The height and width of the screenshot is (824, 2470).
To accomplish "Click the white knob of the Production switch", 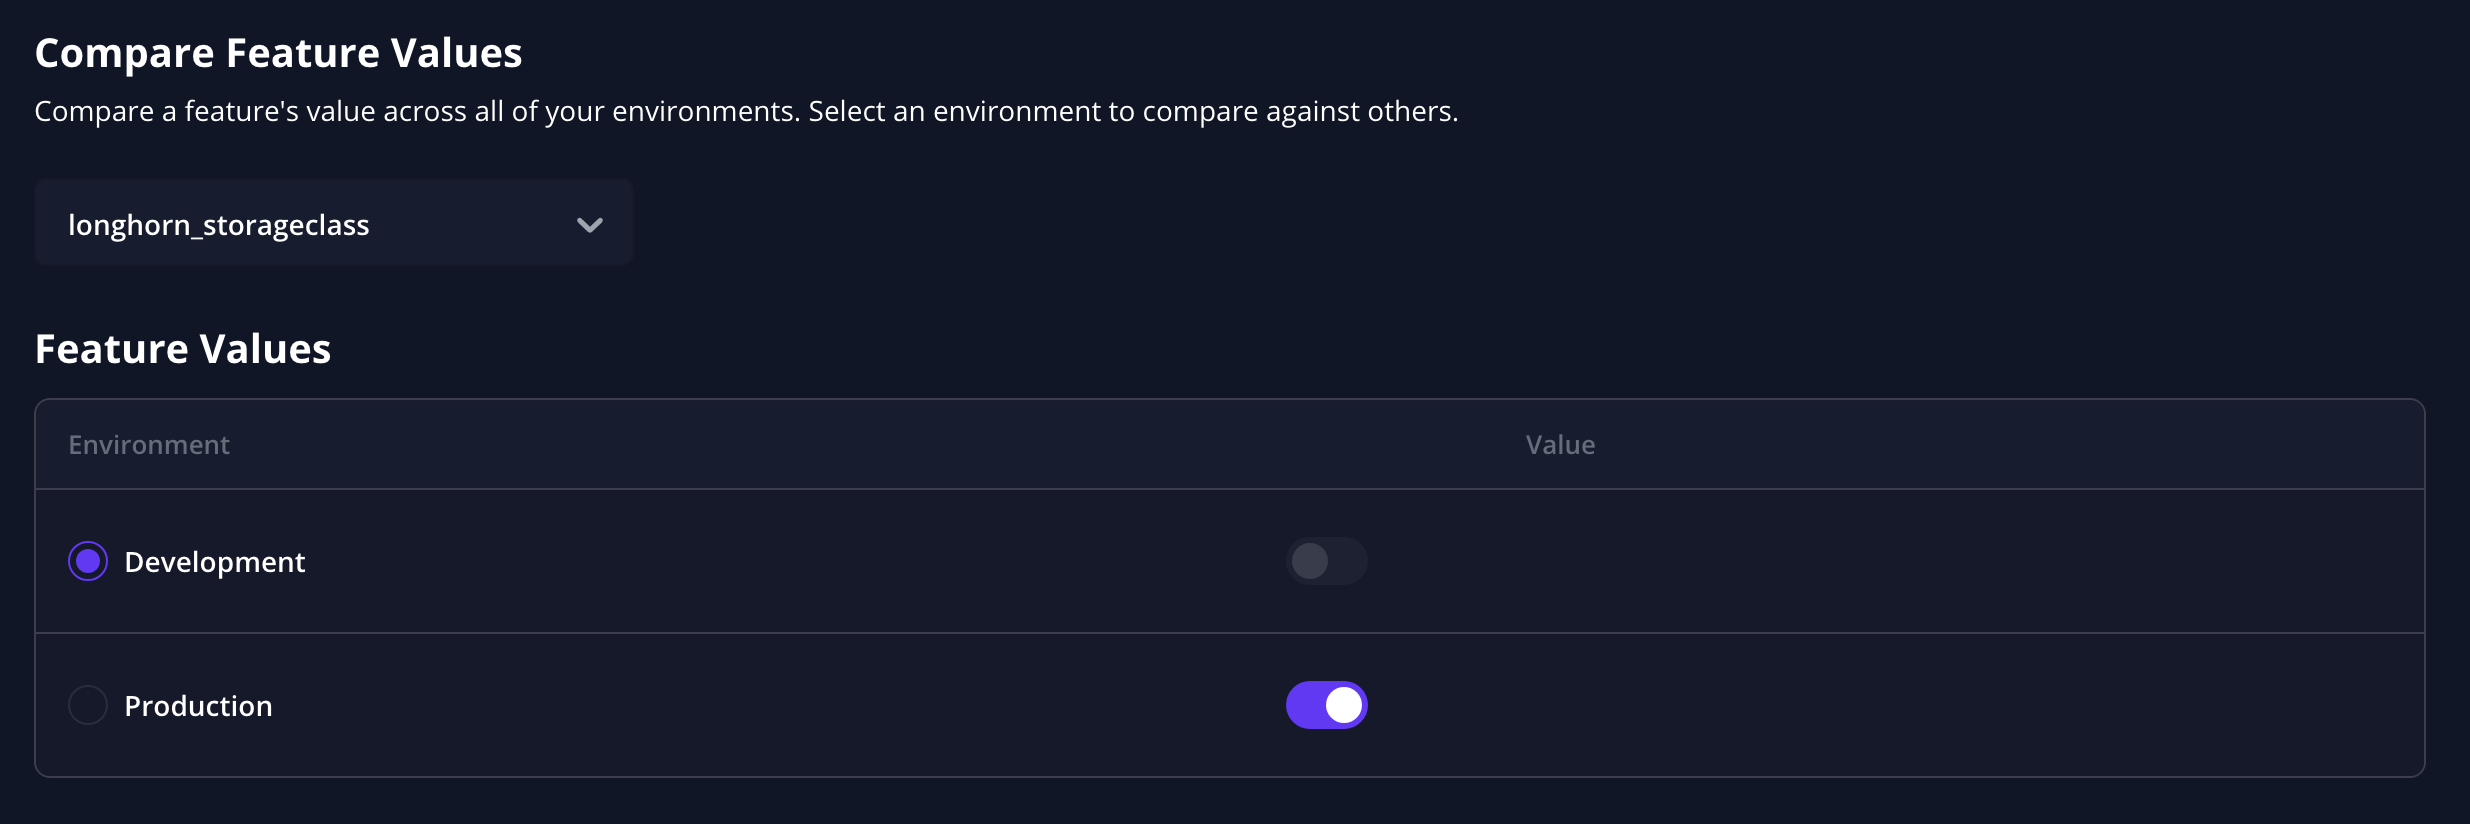I will point(1344,705).
